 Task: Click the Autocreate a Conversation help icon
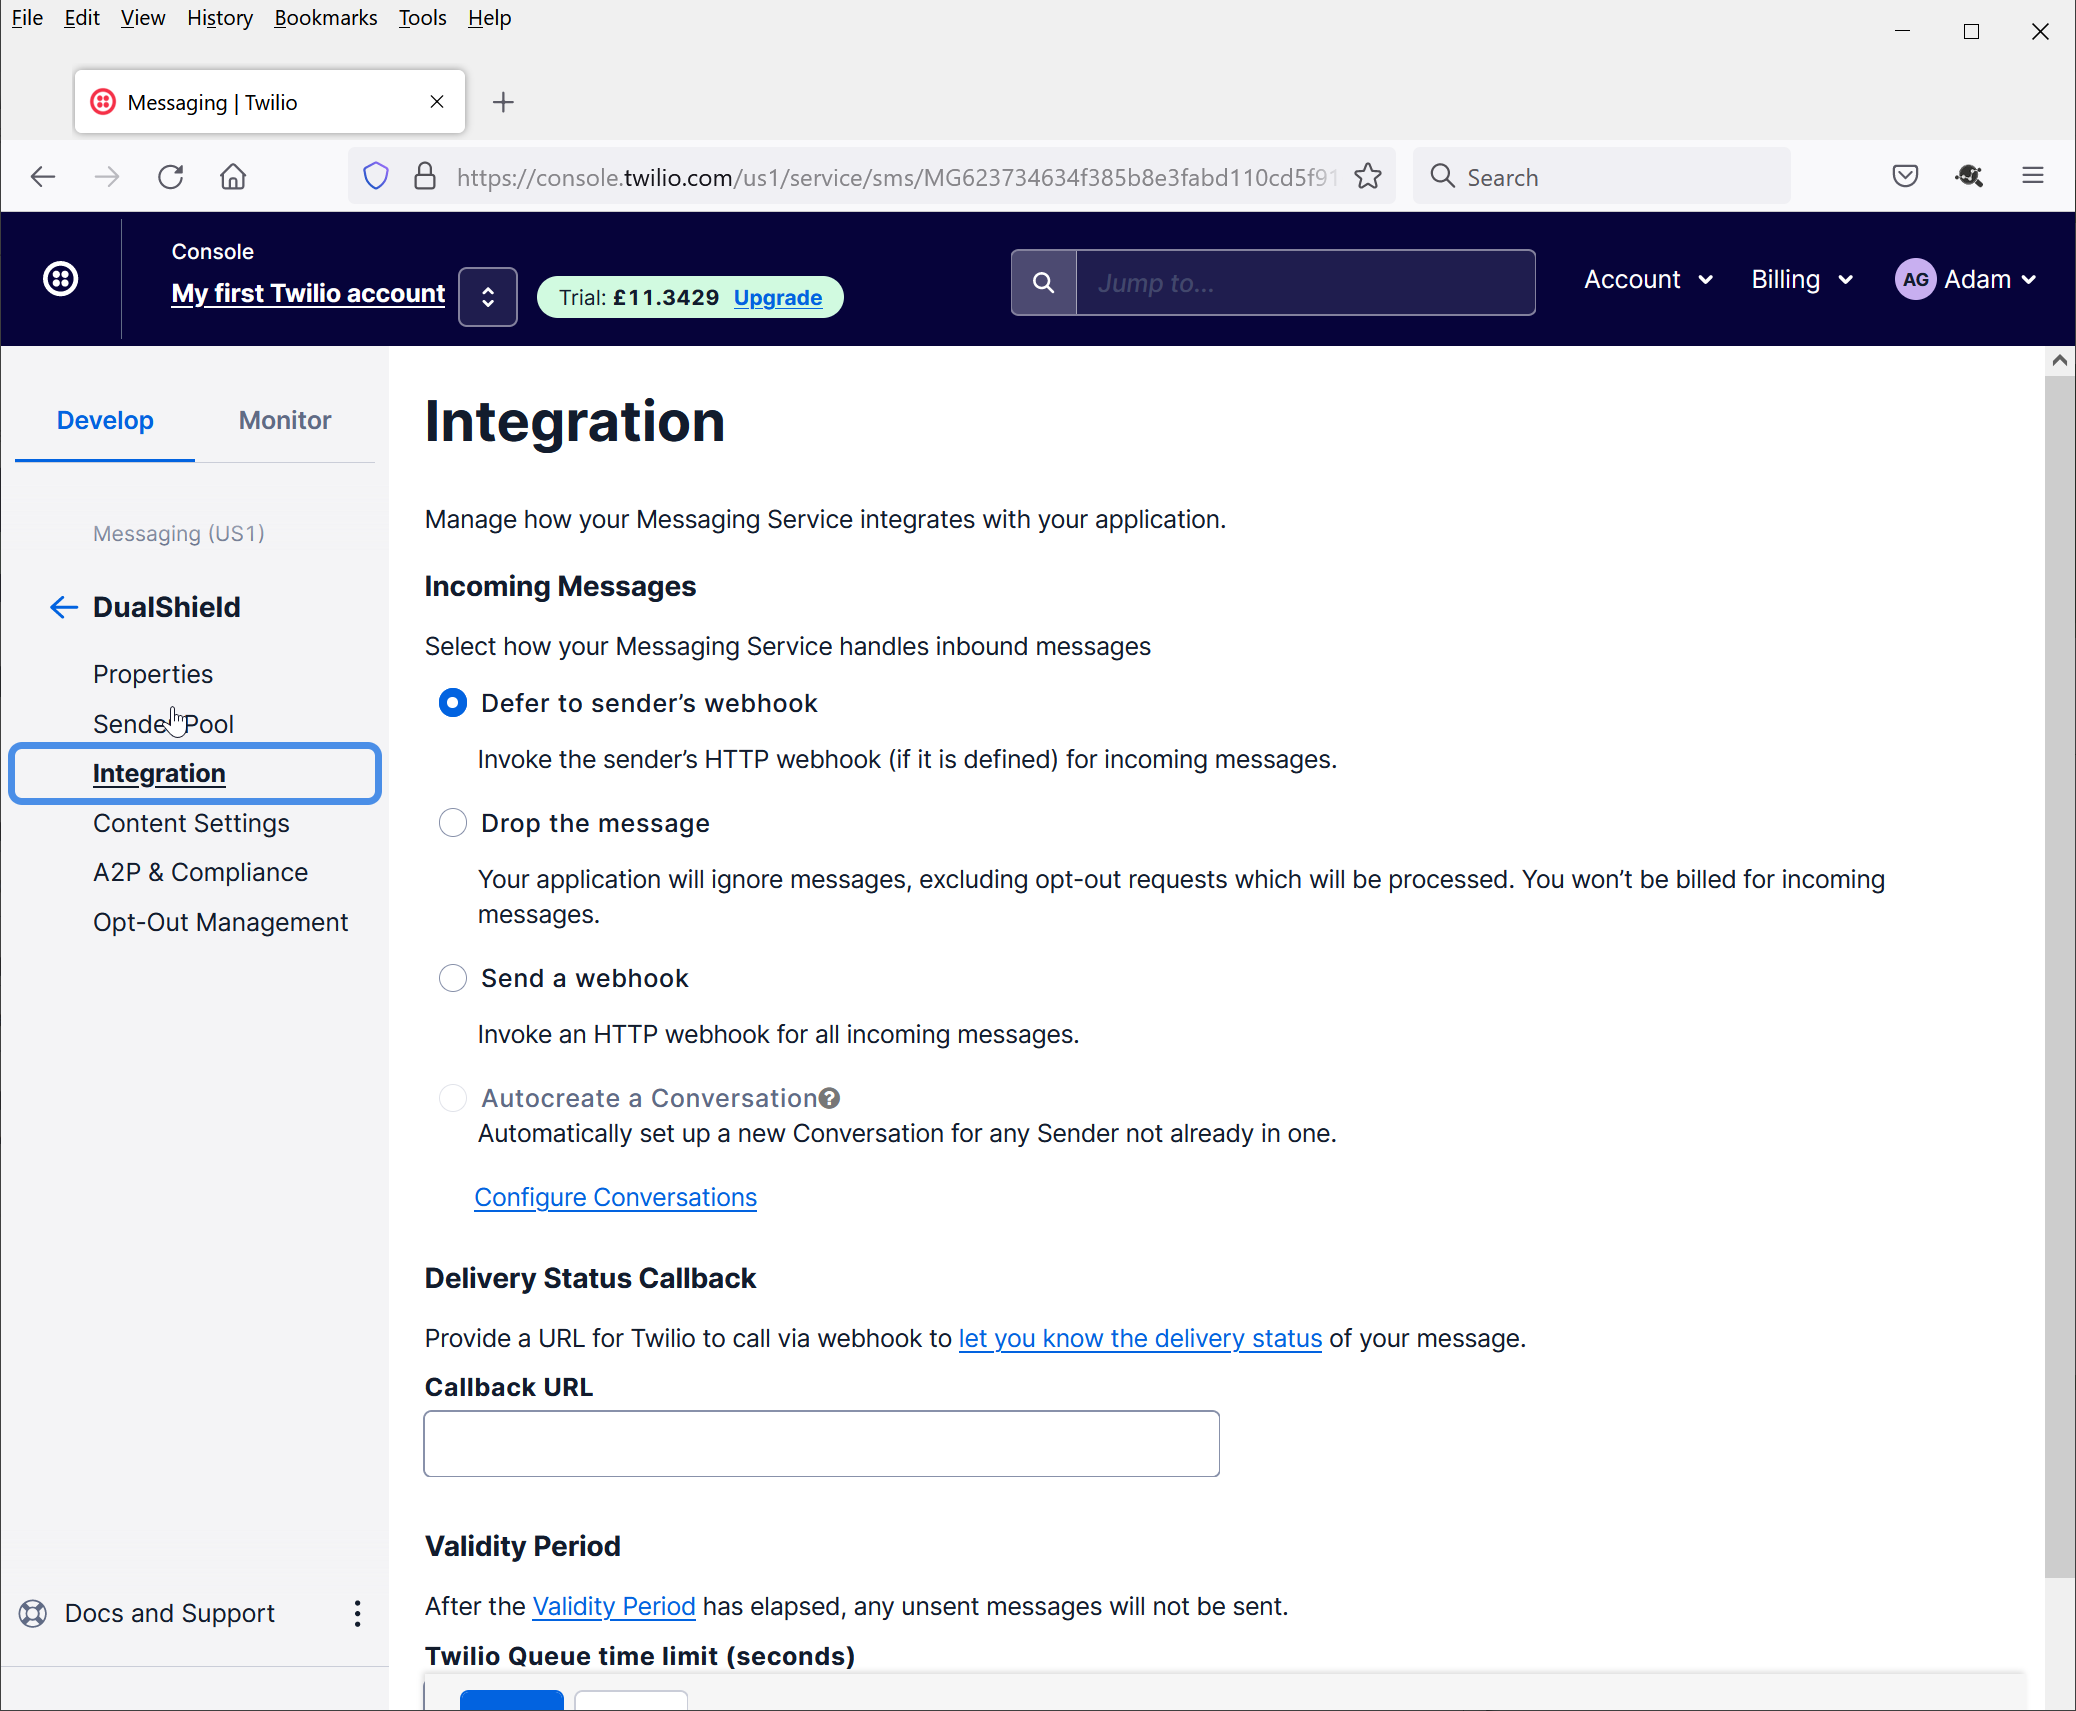coord(829,1098)
